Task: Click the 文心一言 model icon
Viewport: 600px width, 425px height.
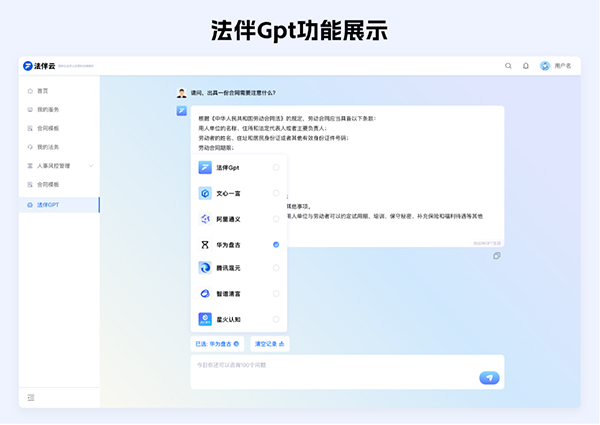Action: pos(205,193)
